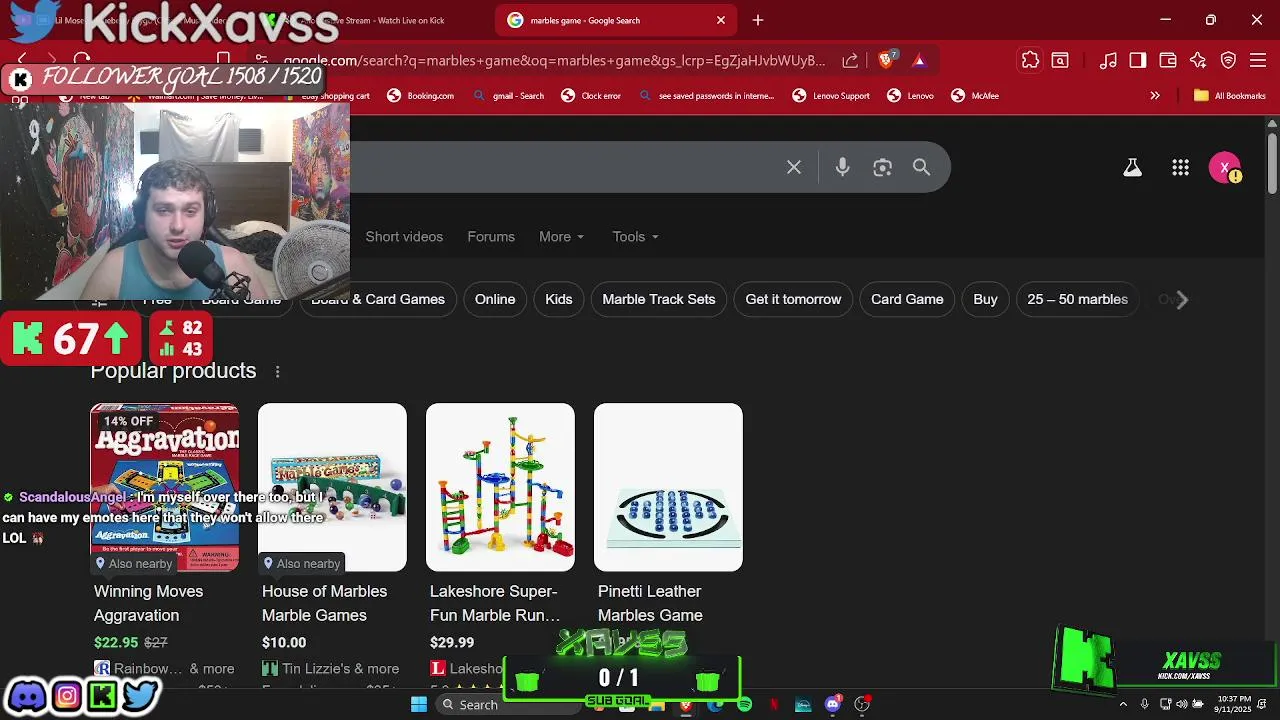This screenshot has height=720, width=1280.
Task: Select the Online filter chip
Action: click(x=495, y=299)
